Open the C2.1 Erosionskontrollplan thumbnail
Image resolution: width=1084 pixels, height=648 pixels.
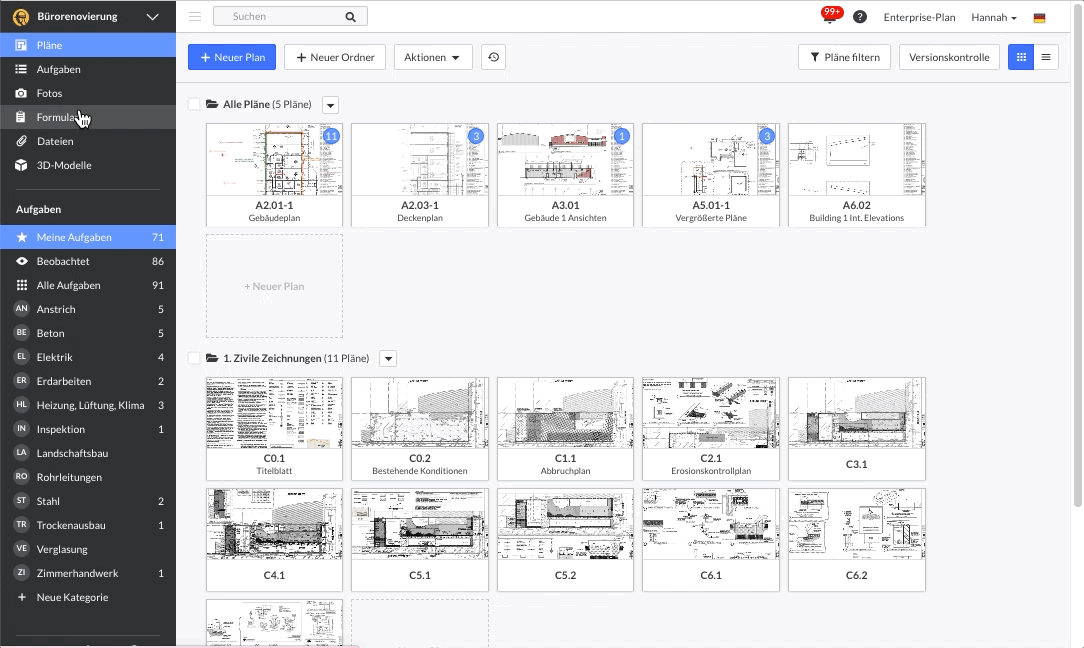point(711,429)
